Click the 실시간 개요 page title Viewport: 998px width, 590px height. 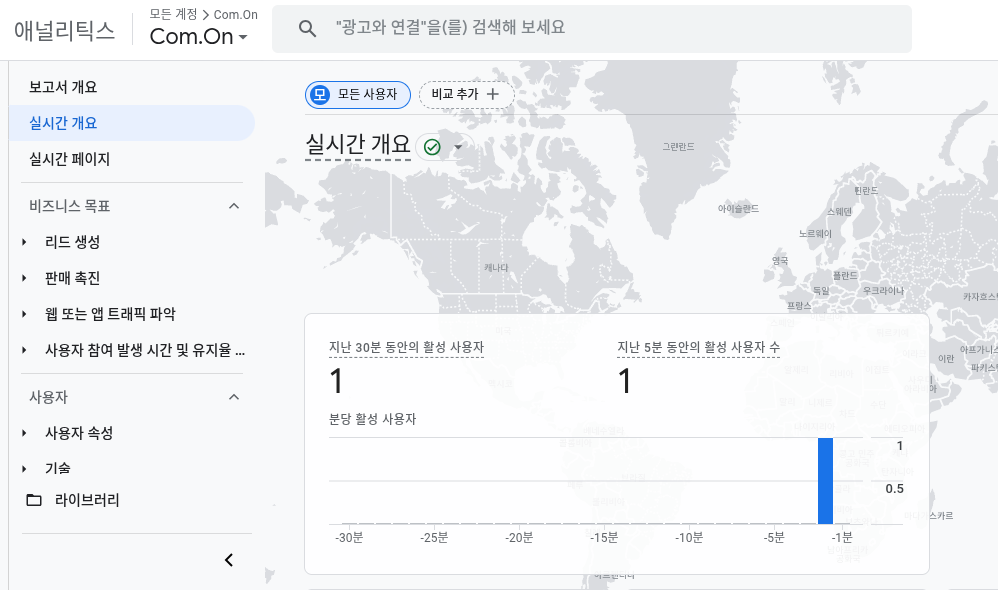358,144
